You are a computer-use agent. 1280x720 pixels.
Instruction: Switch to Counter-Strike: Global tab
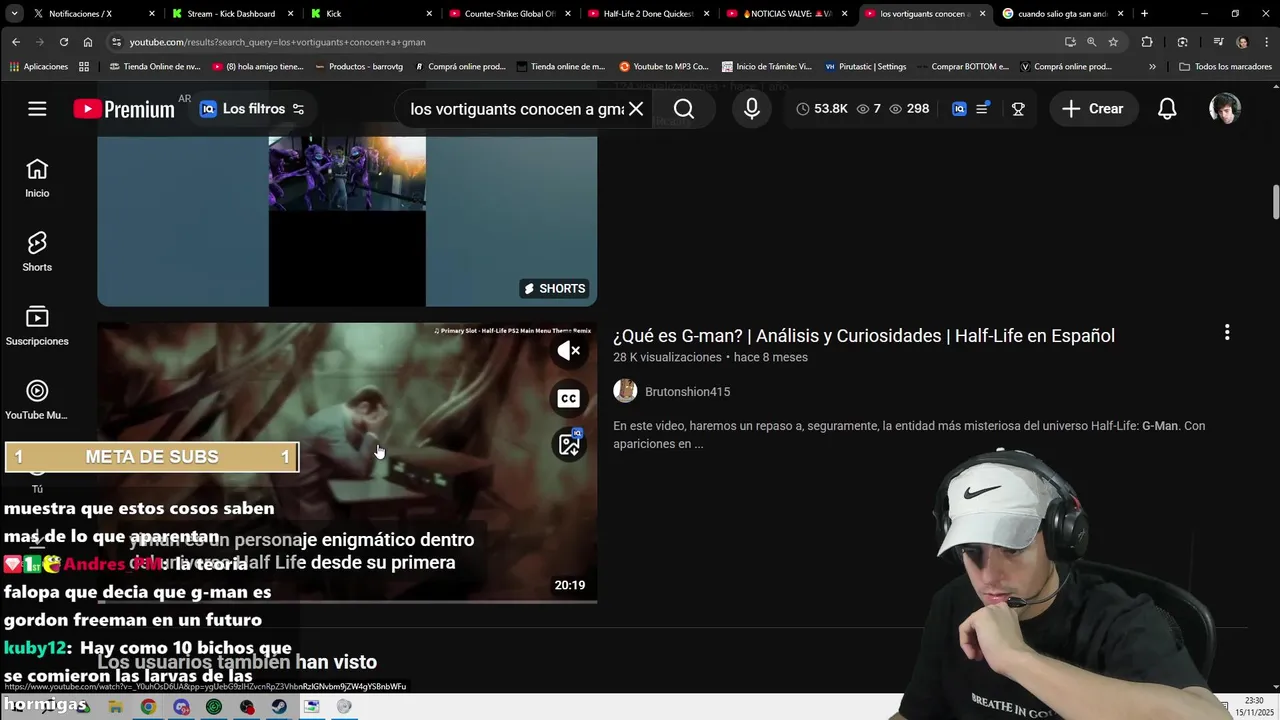coord(508,14)
